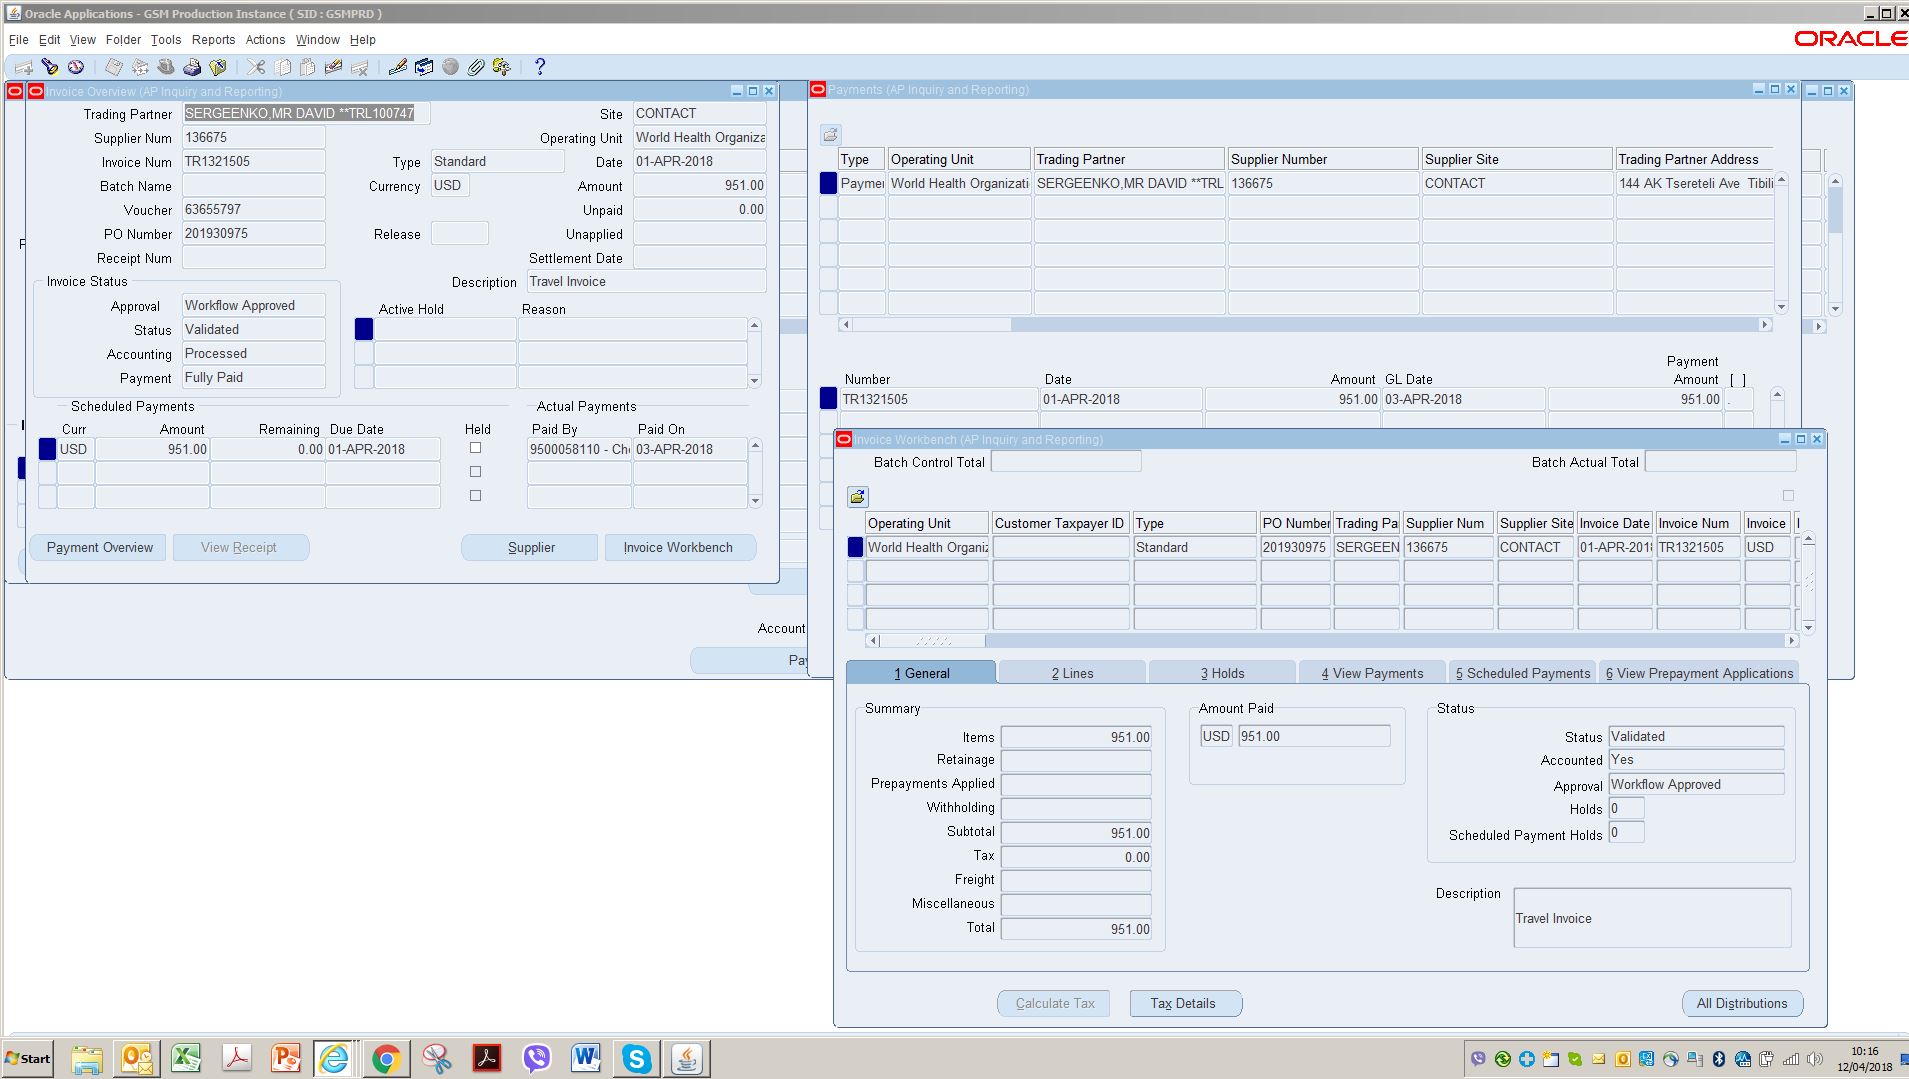Toggle the Held checkbox in second scheduled payment row
The height and width of the screenshot is (1079, 1909).
coord(475,472)
